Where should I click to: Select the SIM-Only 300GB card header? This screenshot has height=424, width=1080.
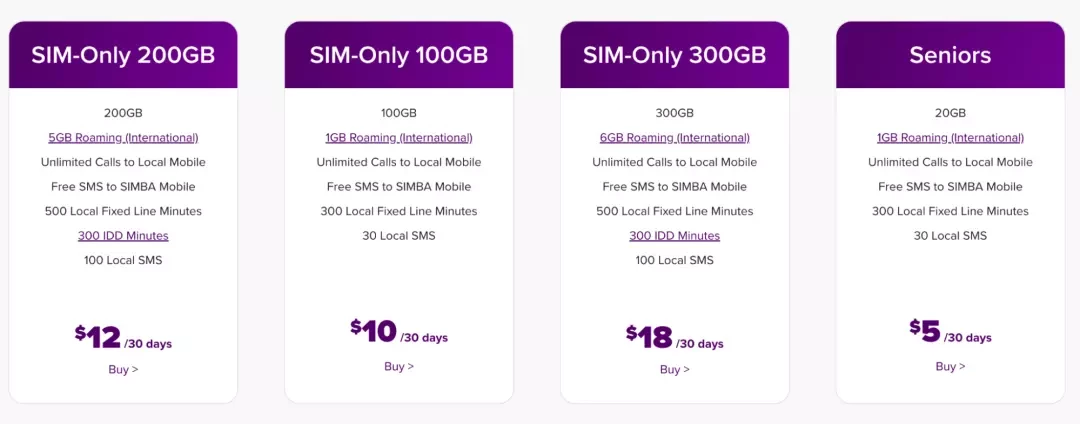click(674, 55)
